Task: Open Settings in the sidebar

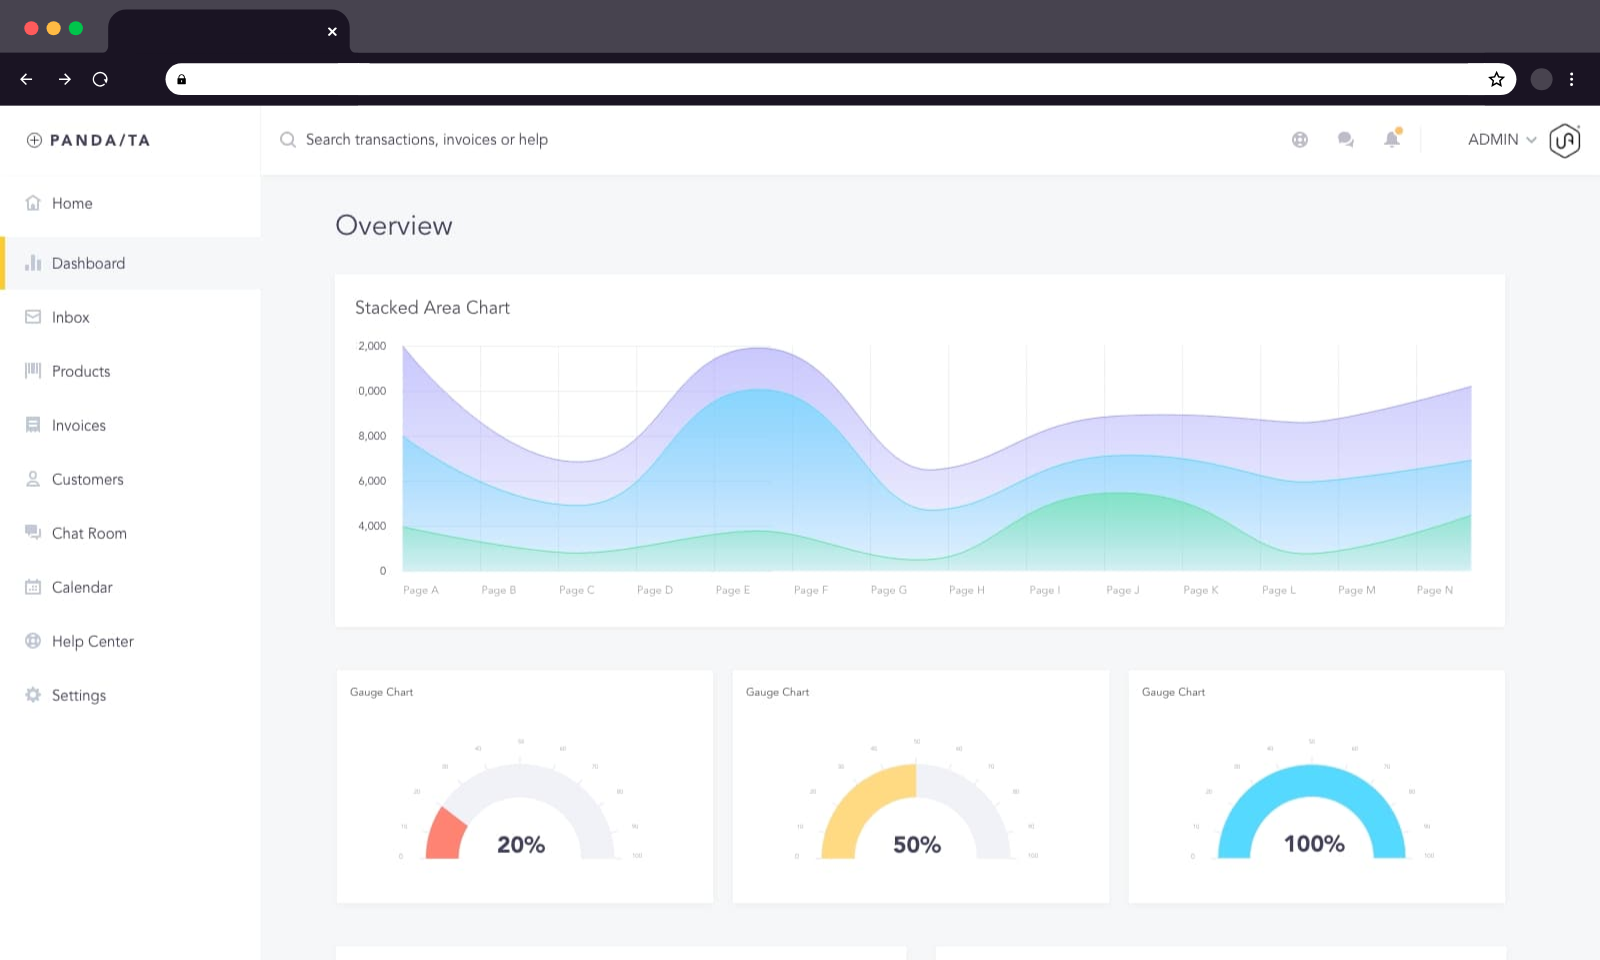Action: [x=78, y=695]
